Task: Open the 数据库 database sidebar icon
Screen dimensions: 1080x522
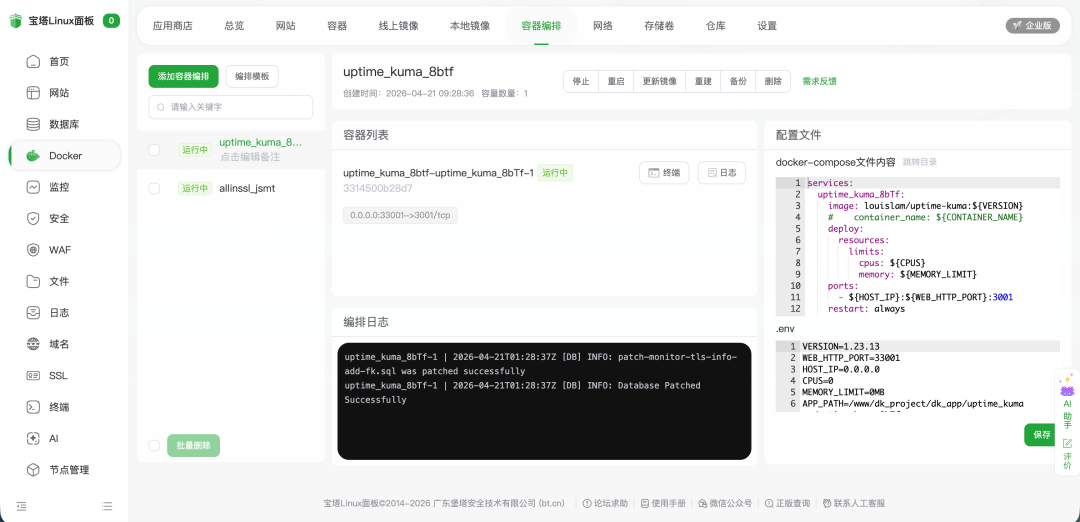Action: 33,125
